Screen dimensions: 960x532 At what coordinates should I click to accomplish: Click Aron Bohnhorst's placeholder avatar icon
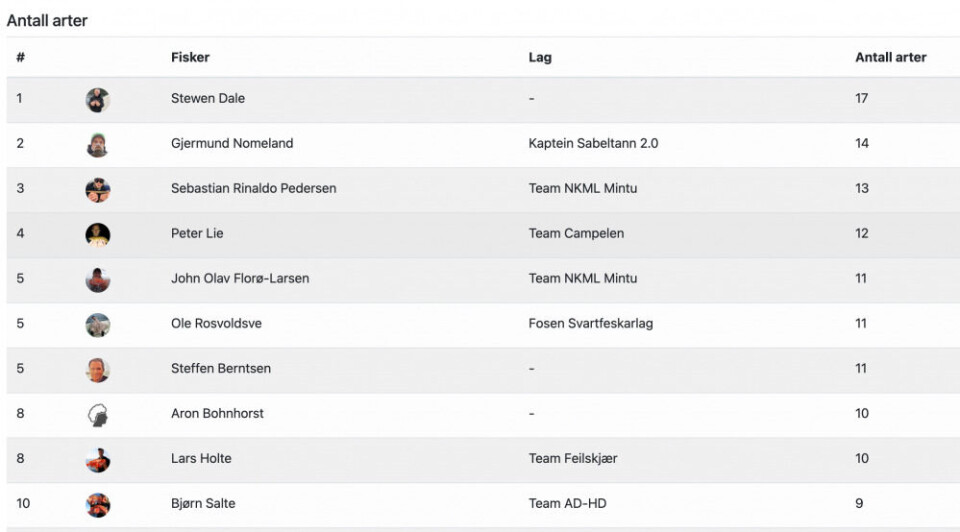[97, 414]
